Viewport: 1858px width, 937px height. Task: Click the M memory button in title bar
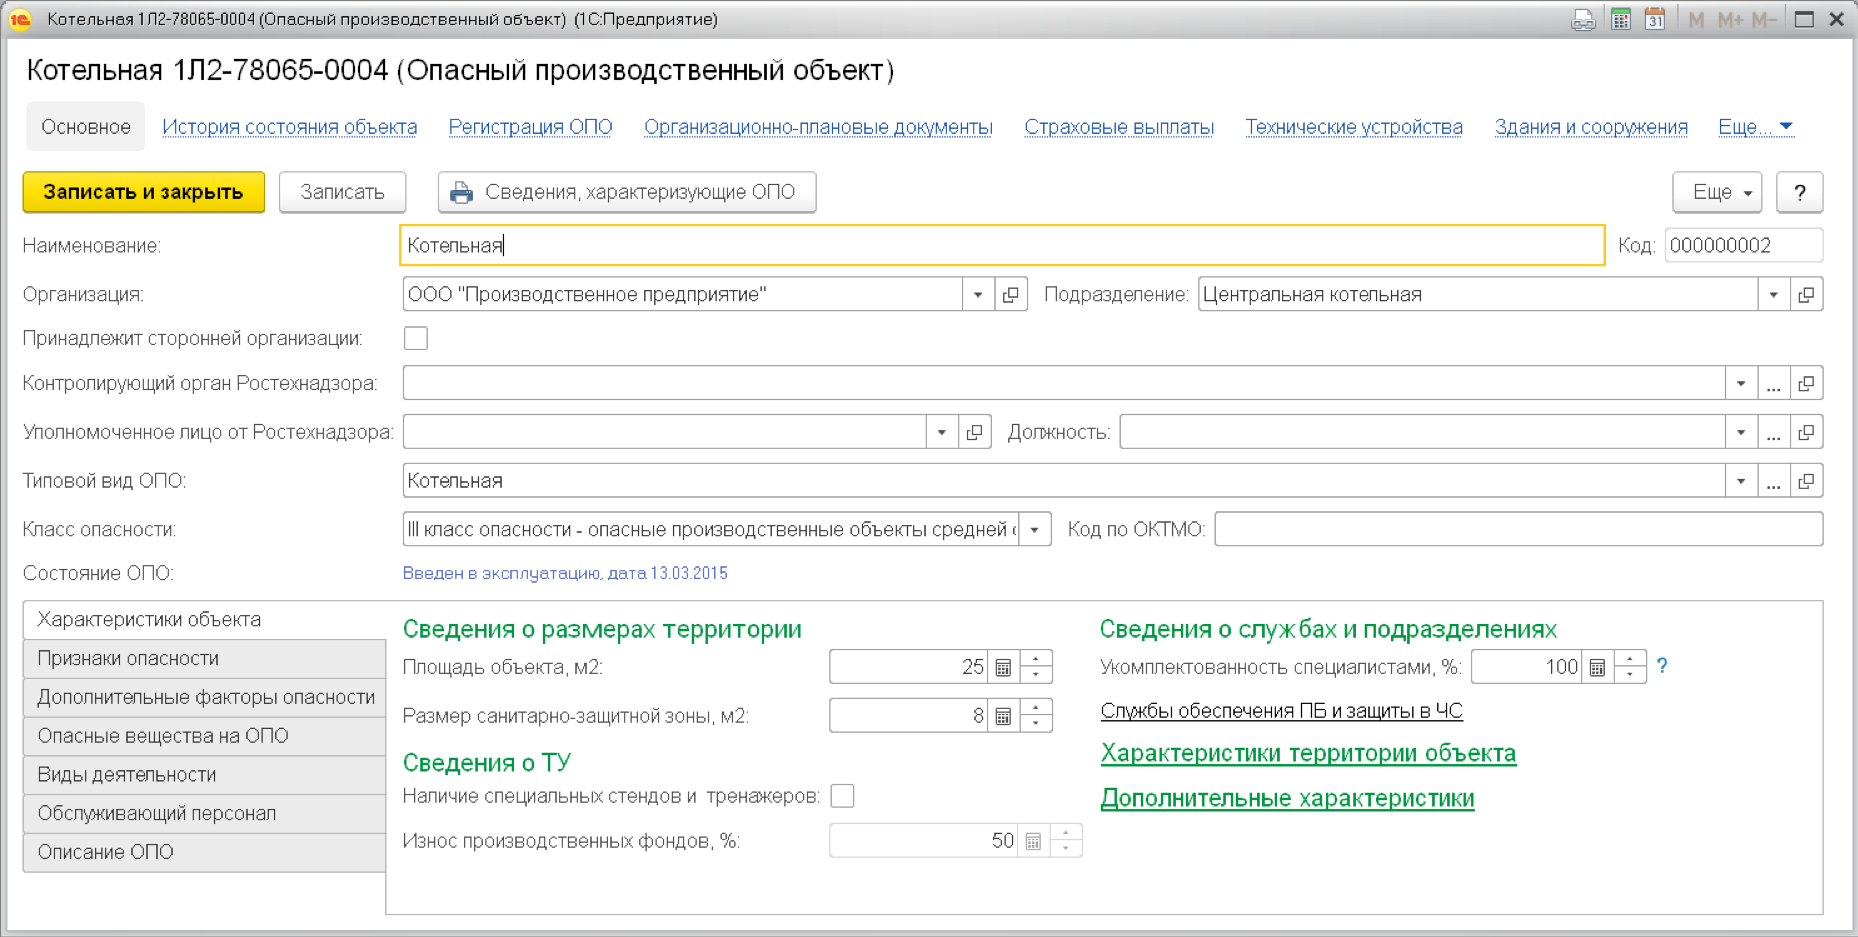pos(1696,19)
